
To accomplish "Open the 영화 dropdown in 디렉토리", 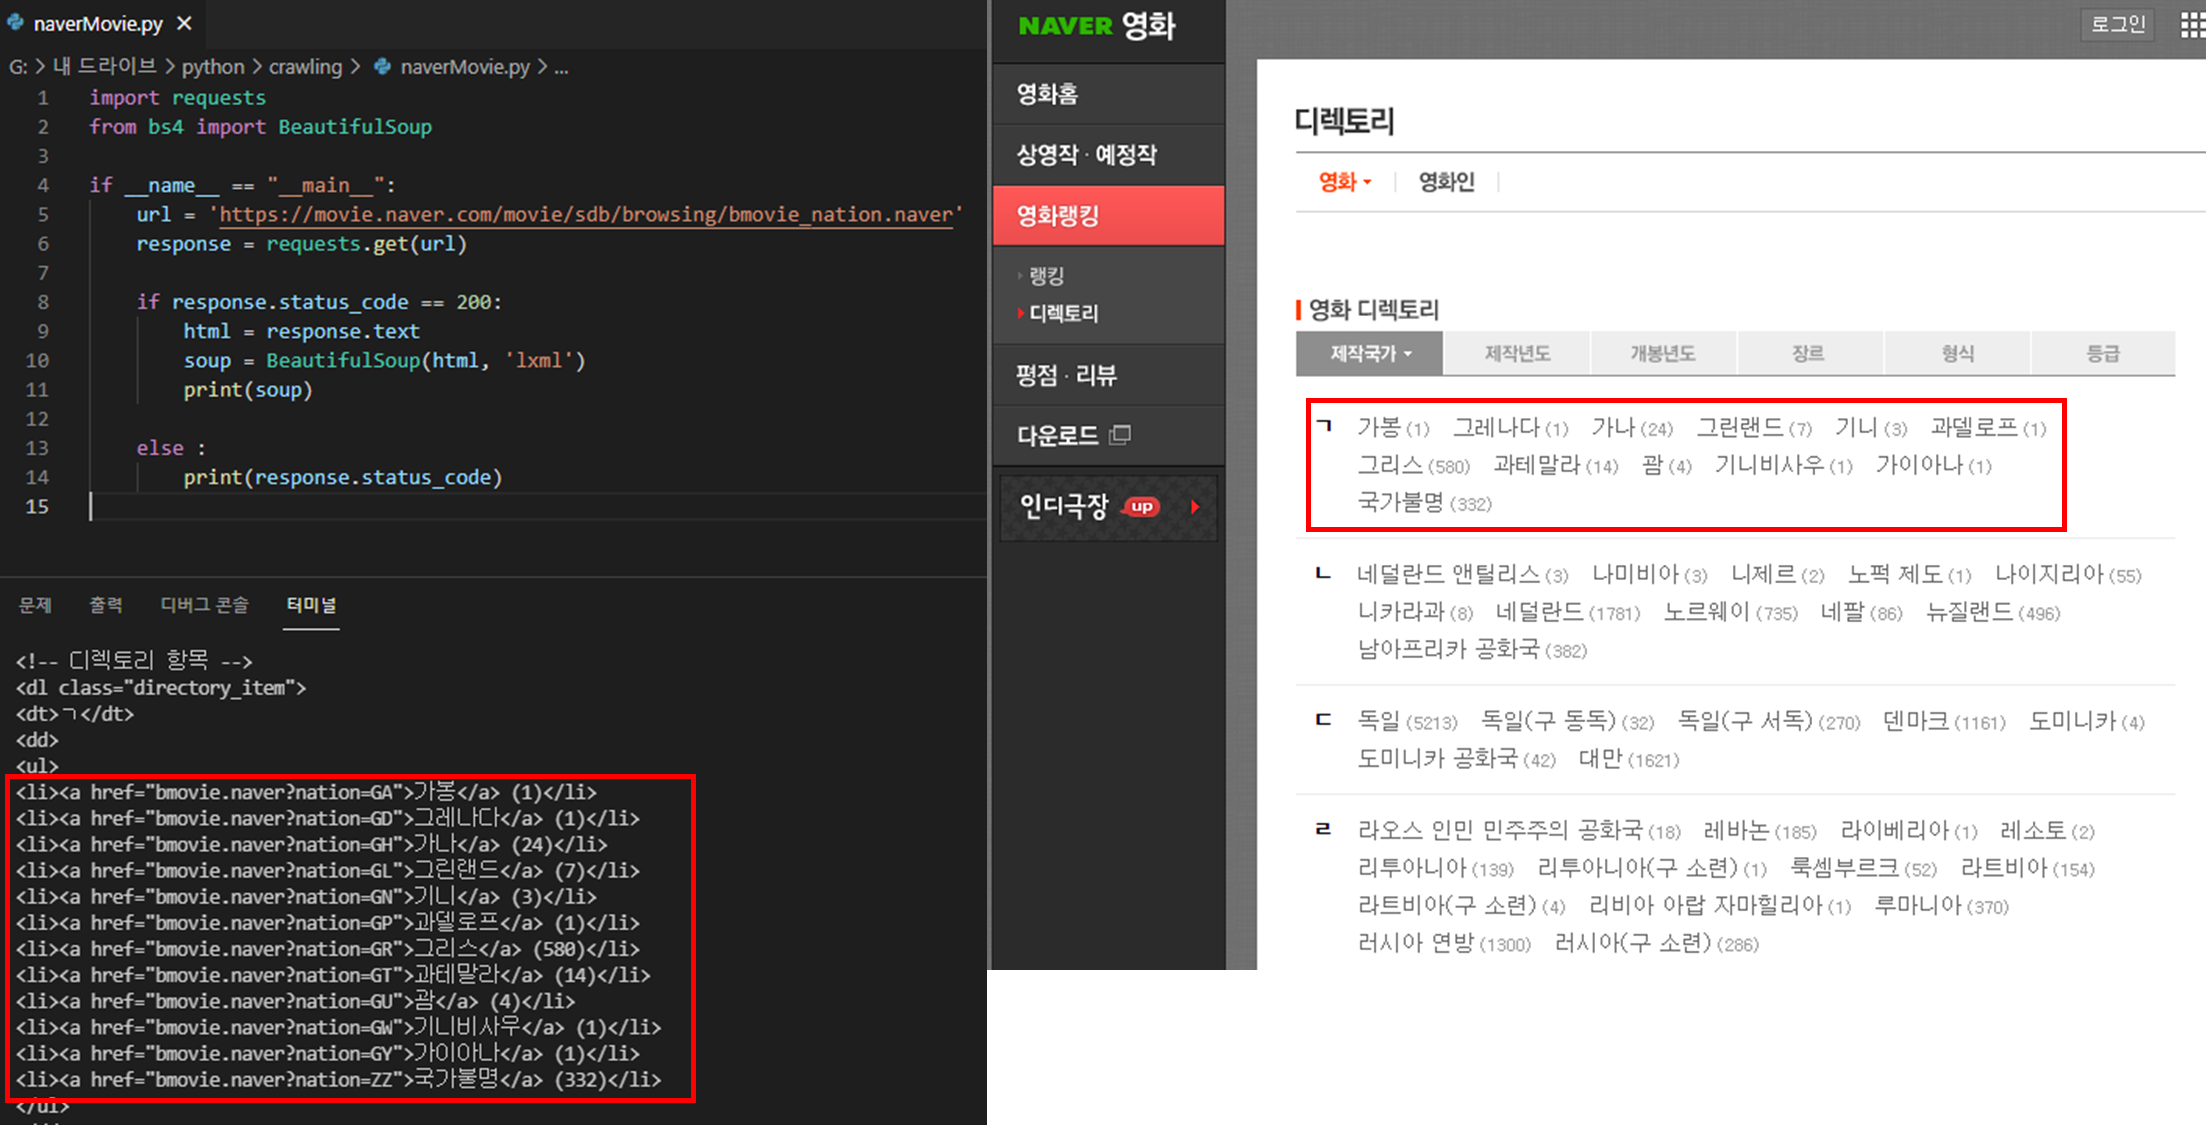I will (x=1344, y=182).
